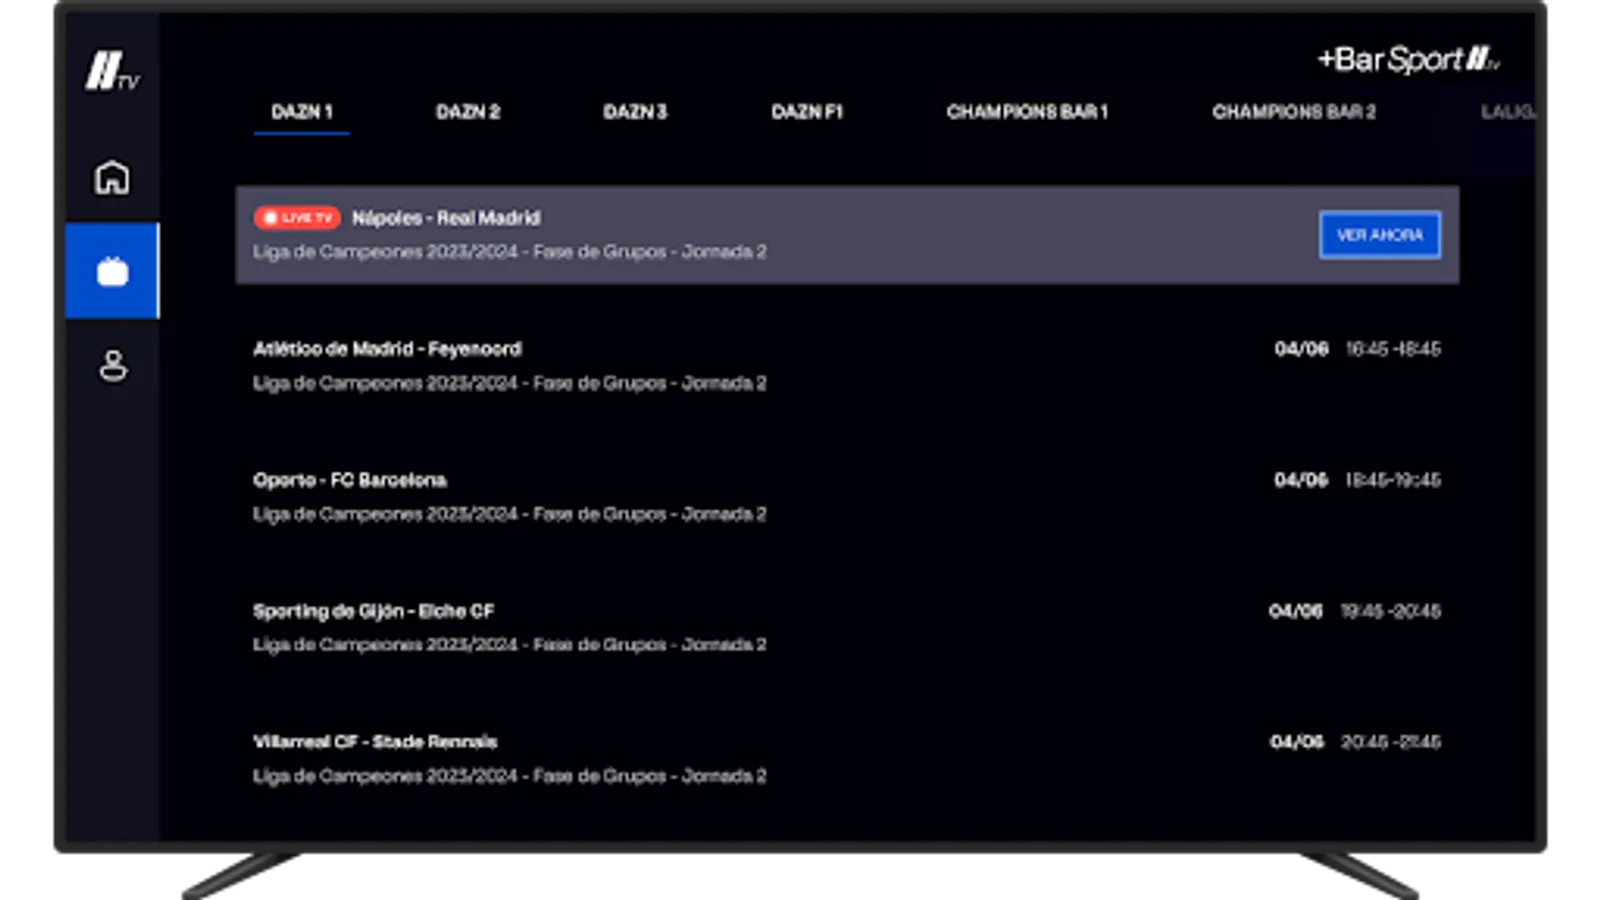Click the date 04/06 on Feyenoord row
The image size is (1600, 900).
click(1301, 349)
